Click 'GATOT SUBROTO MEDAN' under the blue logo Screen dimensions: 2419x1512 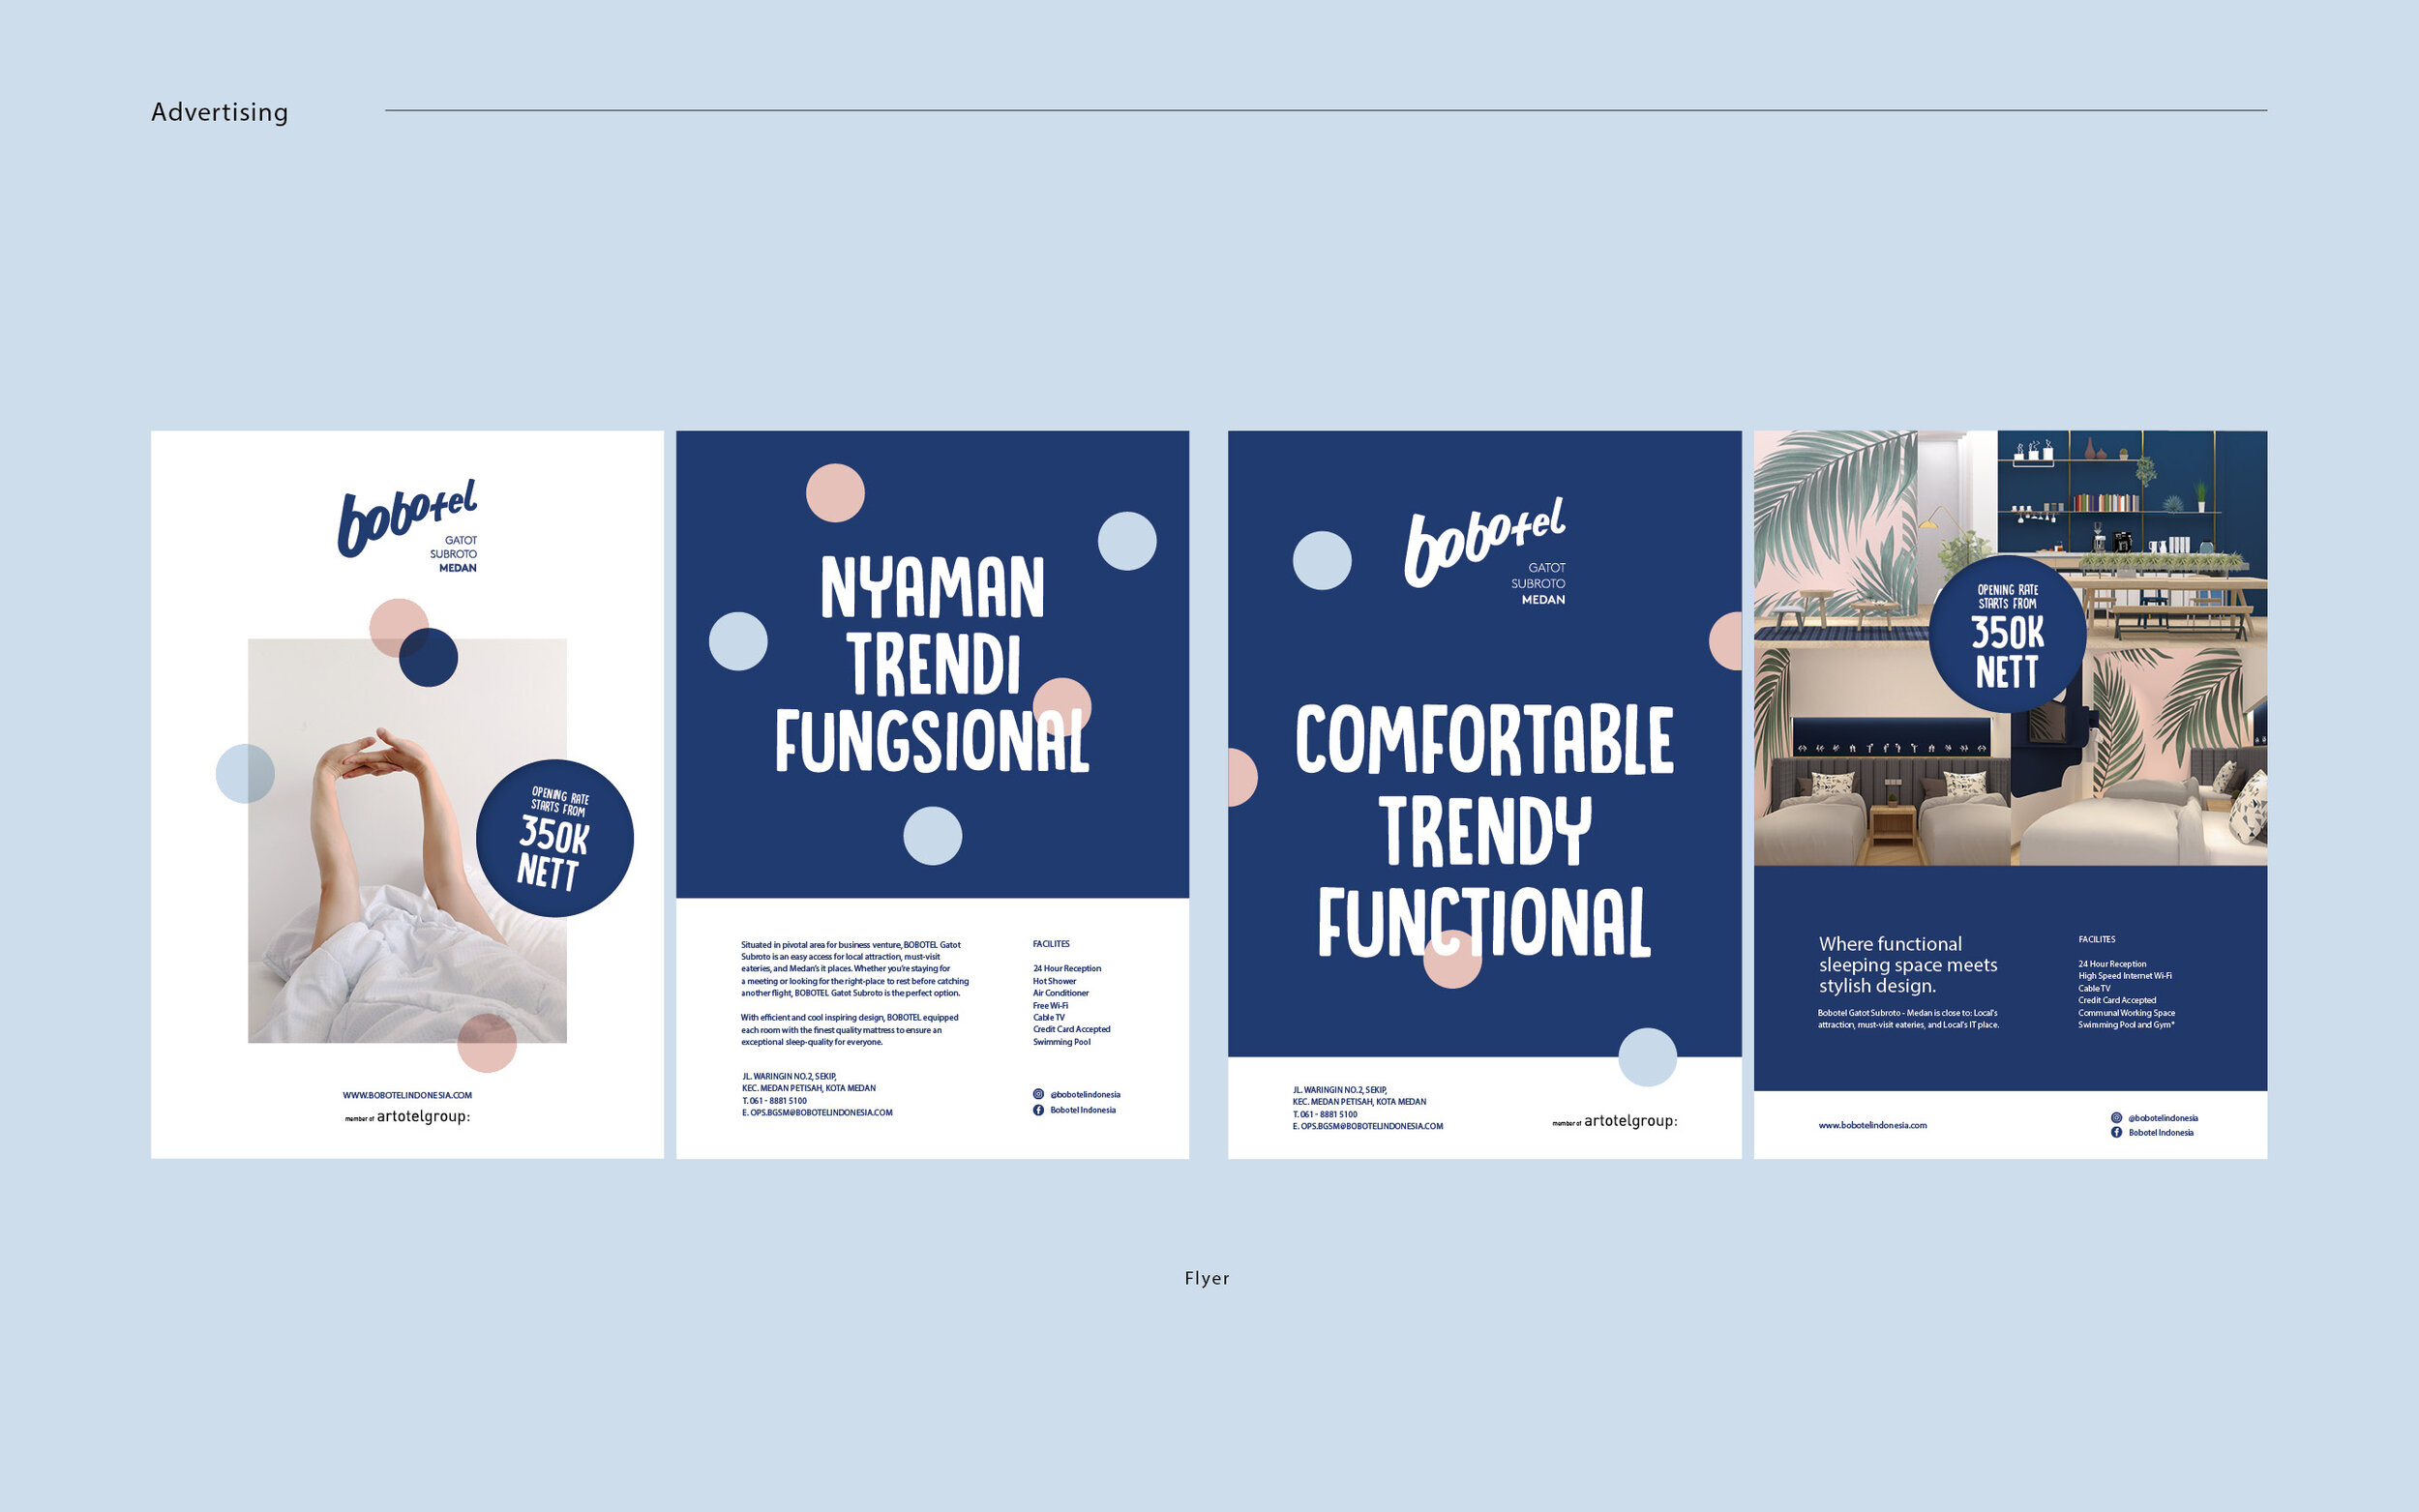click(454, 554)
